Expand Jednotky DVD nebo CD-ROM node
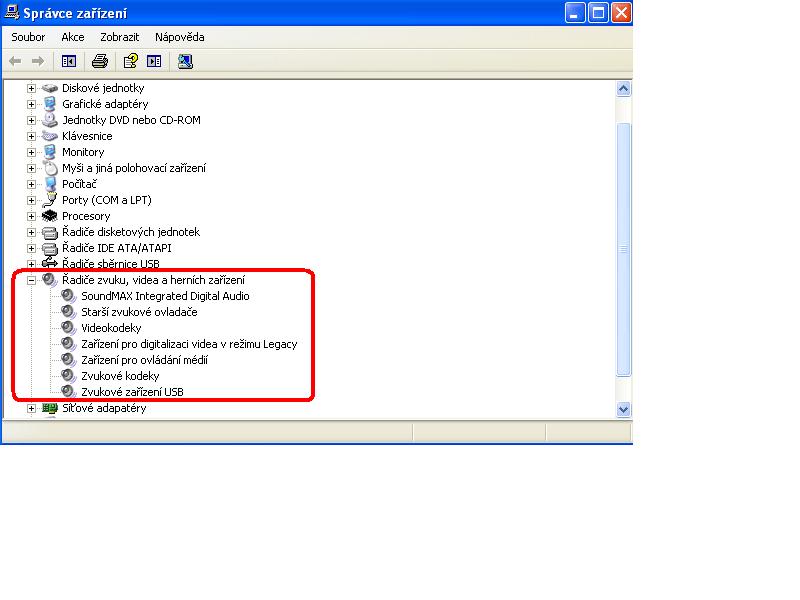Viewport: 800px width, 600px height. 31,120
